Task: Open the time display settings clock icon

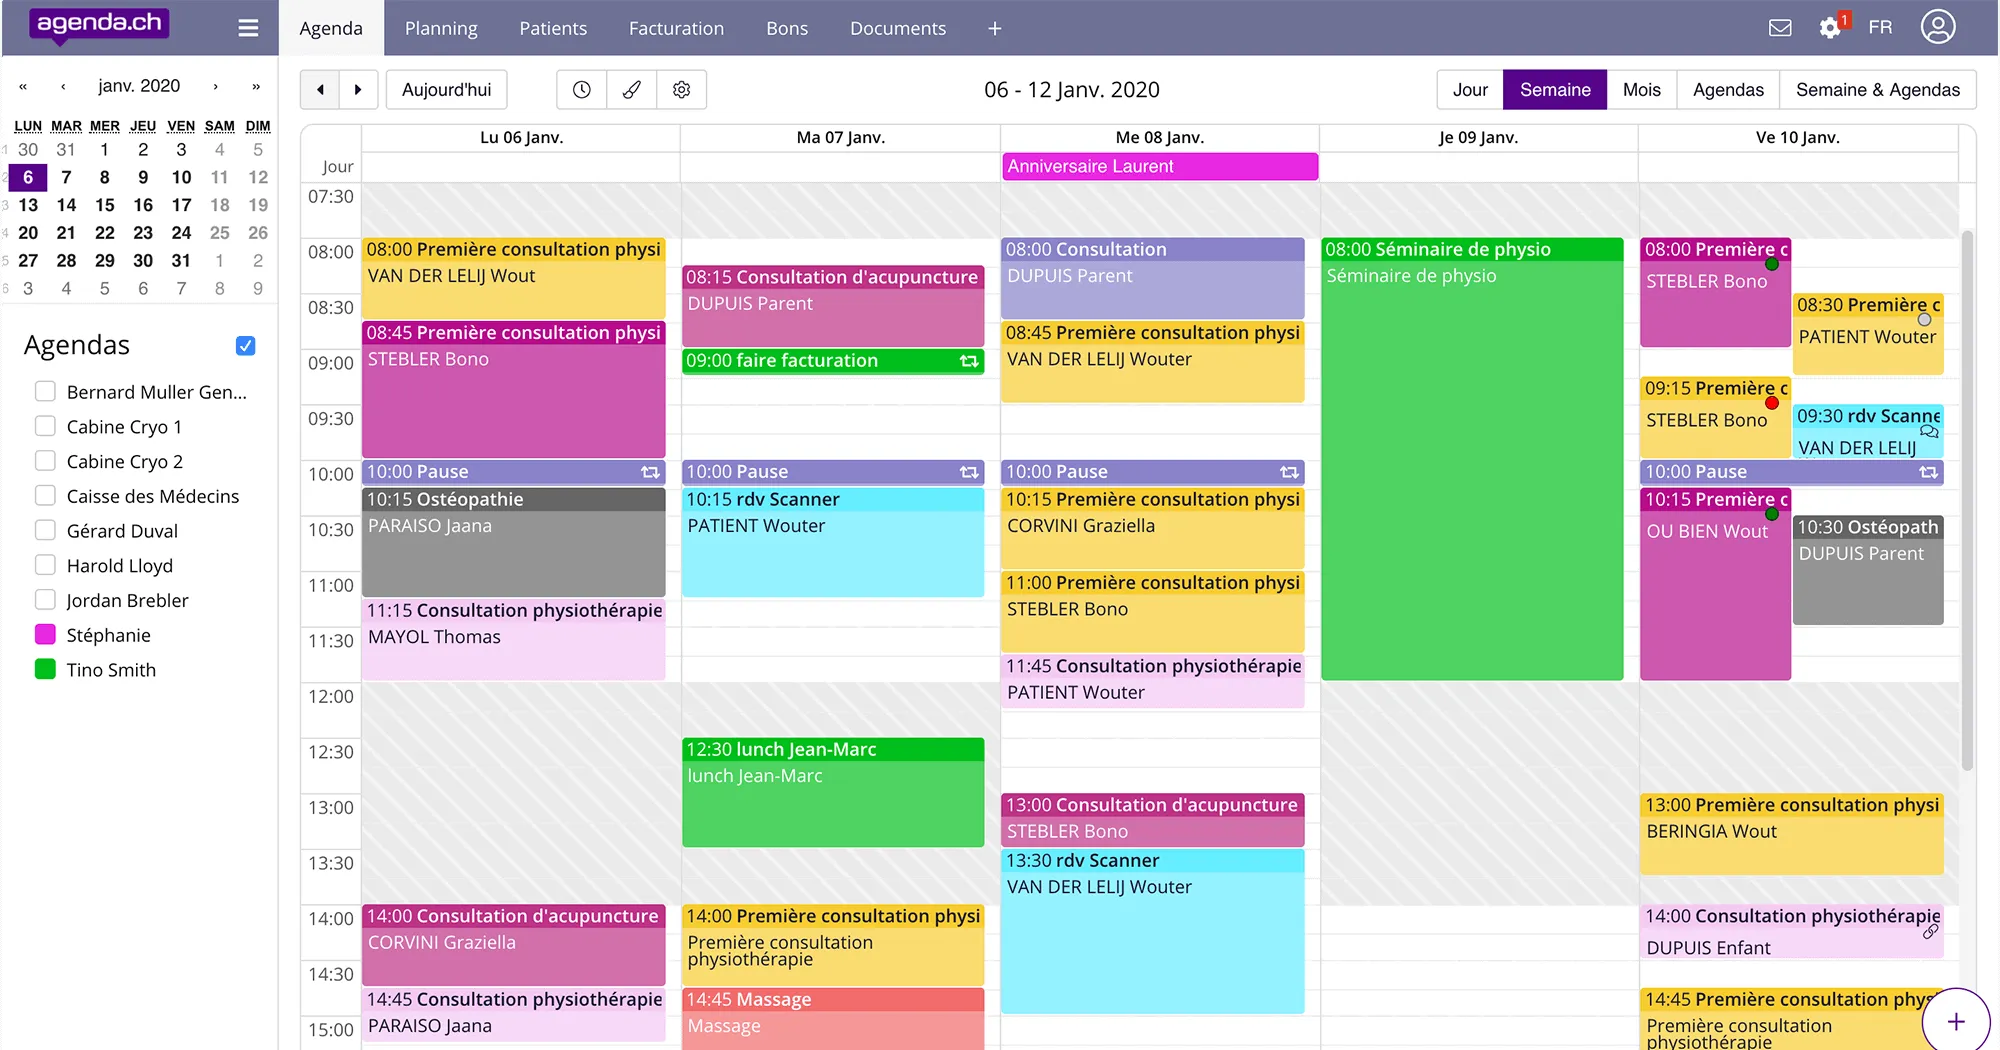Action: pos(581,90)
